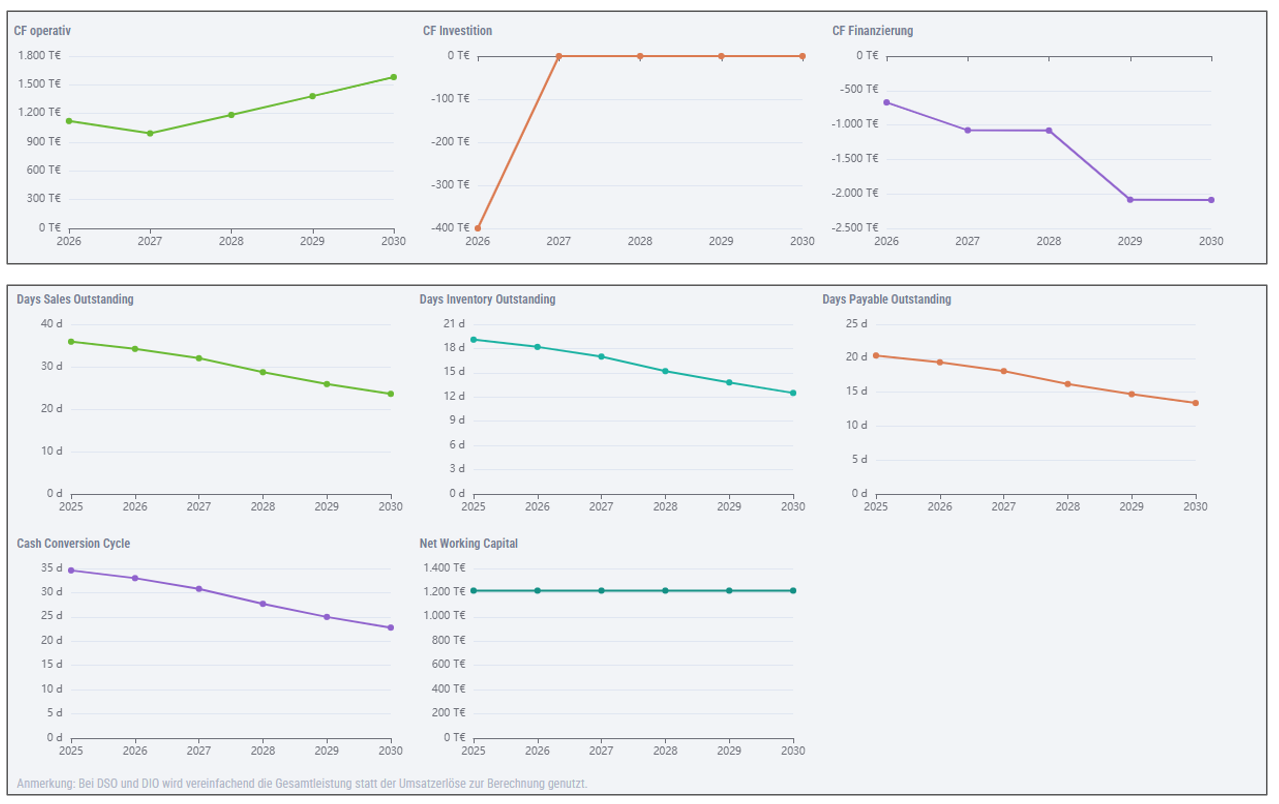
Task: Select the 2029 point in Net Working Capital
Action: pos(729,591)
